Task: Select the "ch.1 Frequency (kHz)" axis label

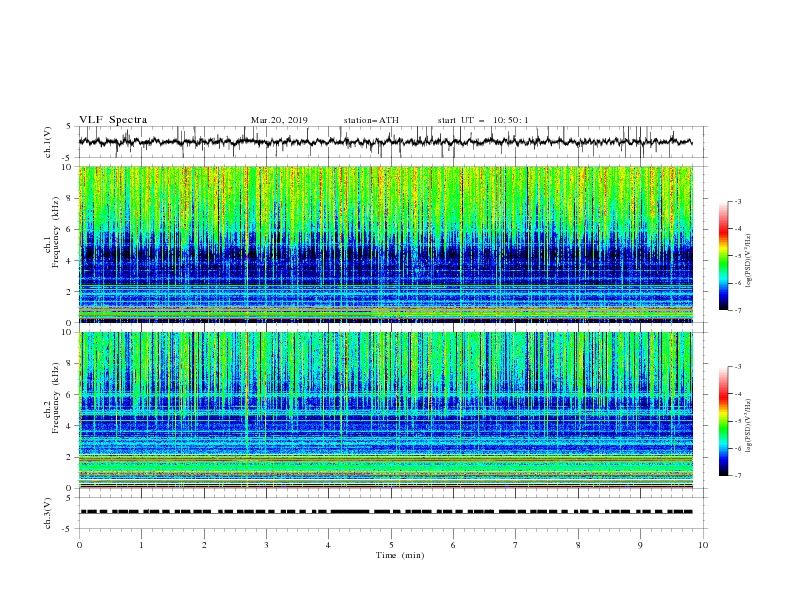Action: pos(52,232)
